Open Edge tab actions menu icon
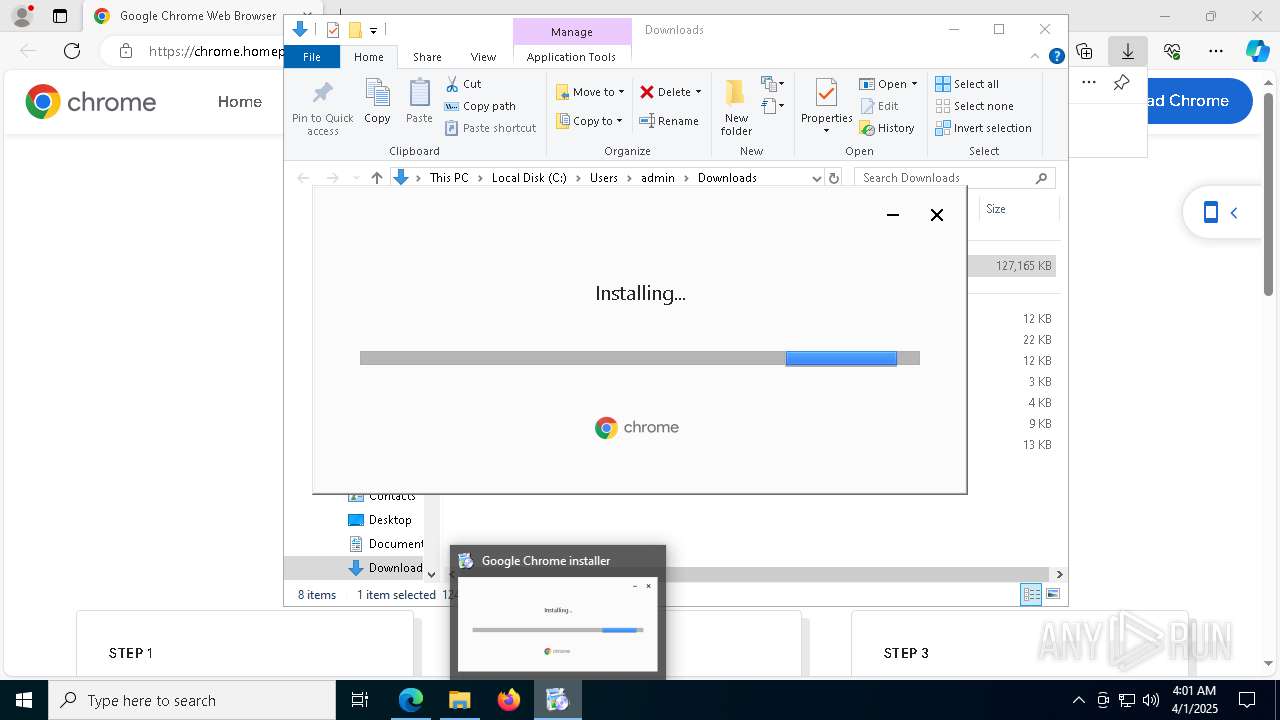Image resolution: width=1280 pixels, height=720 pixels. (60, 16)
